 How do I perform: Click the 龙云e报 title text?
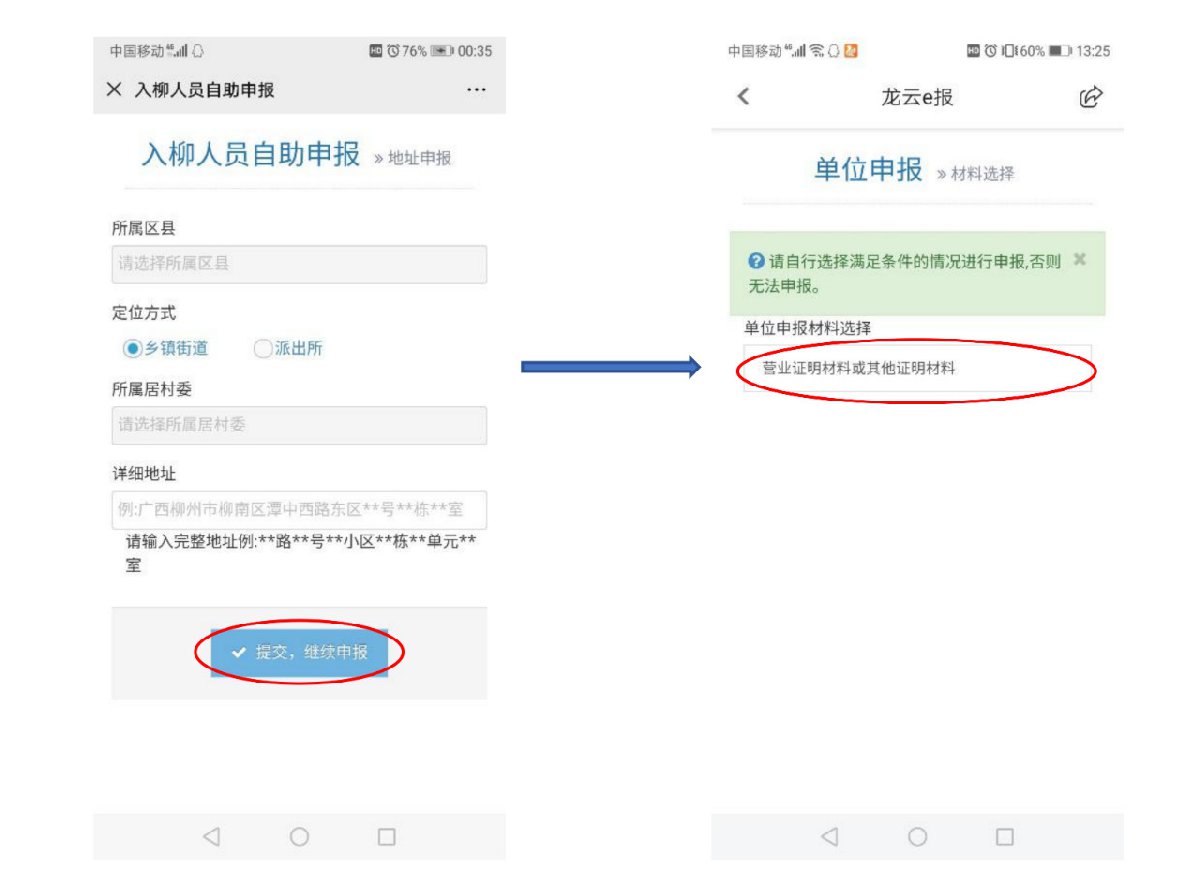(917, 97)
